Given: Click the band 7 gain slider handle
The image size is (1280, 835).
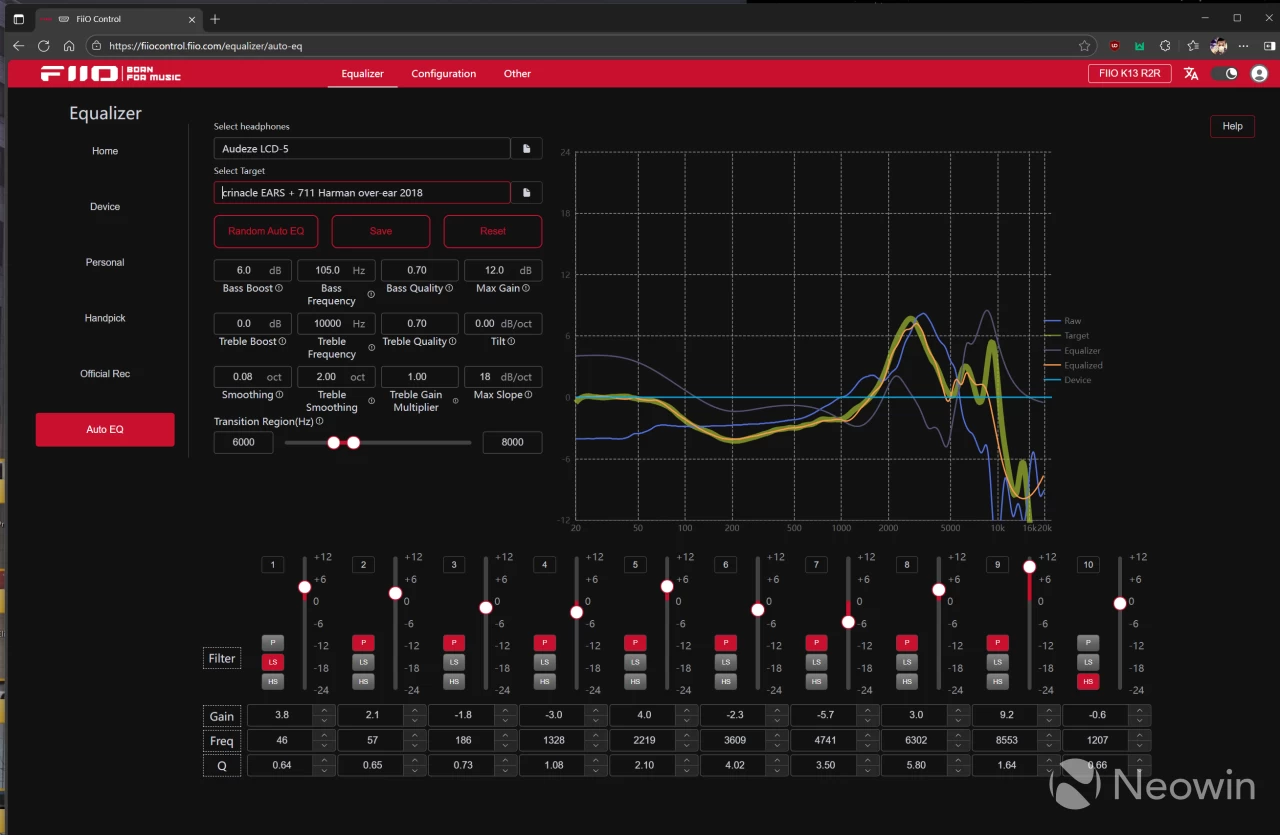Looking at the screenshot, I should (848, 621).
